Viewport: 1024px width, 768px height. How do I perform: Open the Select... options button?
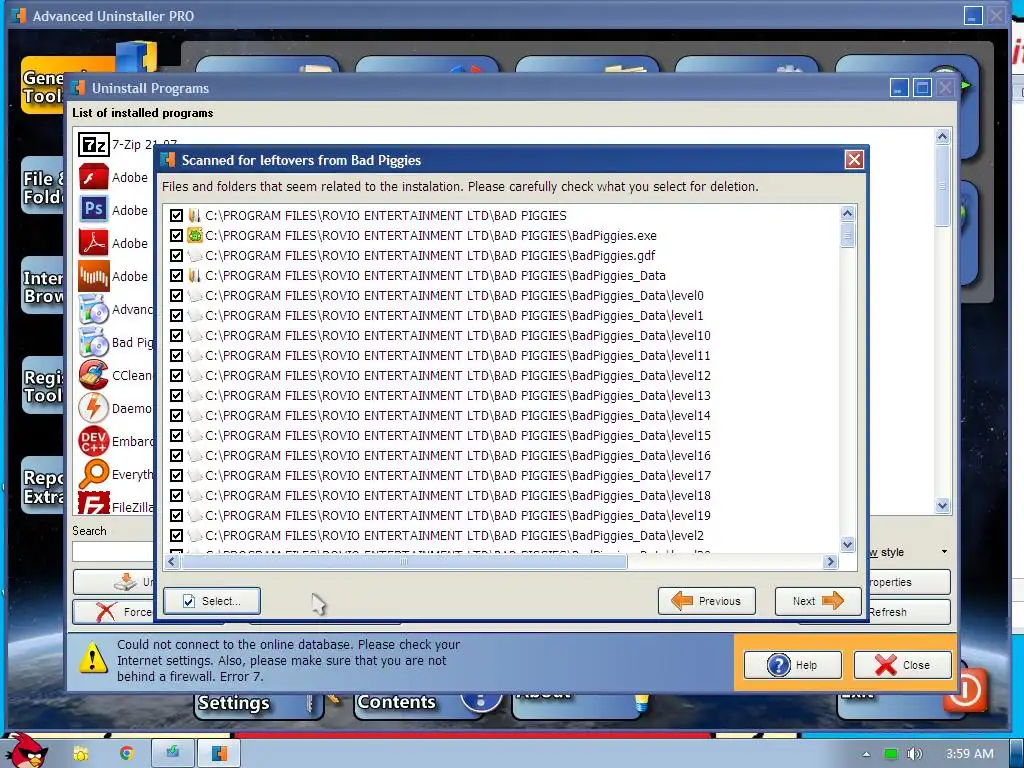click(x=212, y=601)
